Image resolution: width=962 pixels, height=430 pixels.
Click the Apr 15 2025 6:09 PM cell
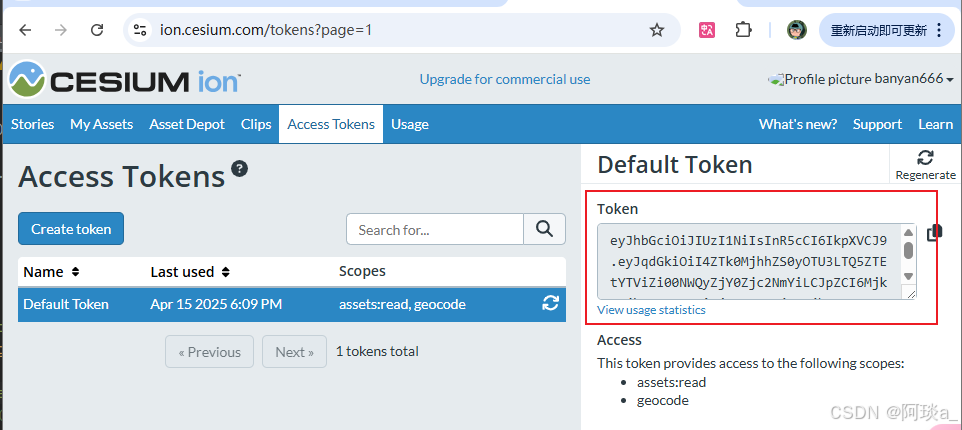pyautogui.click(x=216, y=304)
